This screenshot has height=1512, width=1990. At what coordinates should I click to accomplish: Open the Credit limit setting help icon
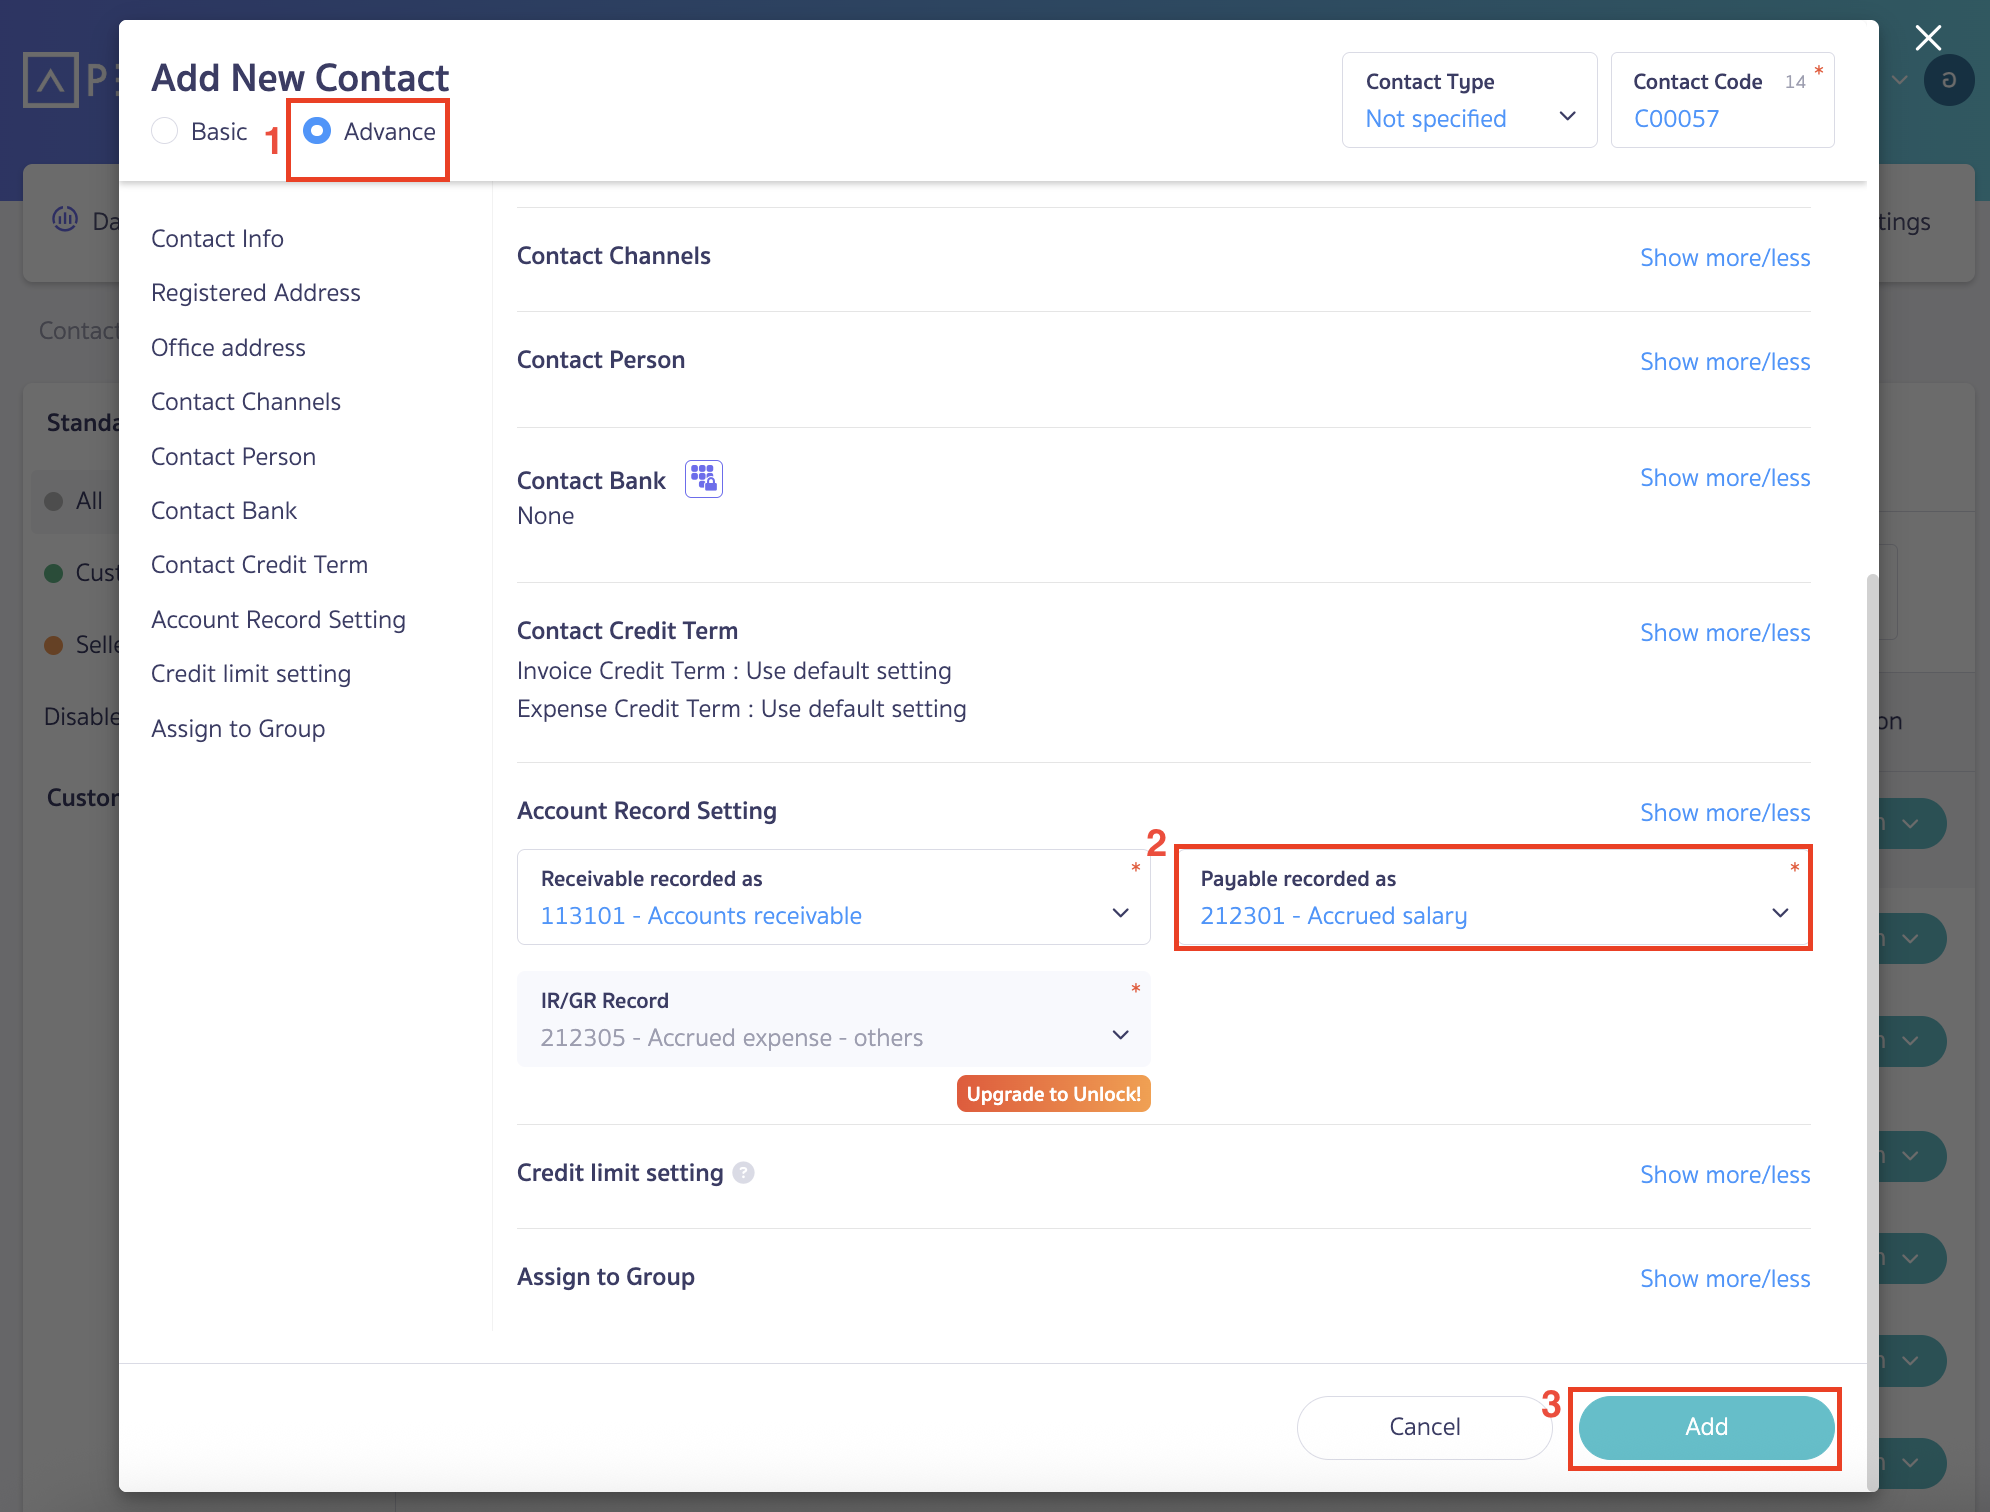(x=745, y=1173)
